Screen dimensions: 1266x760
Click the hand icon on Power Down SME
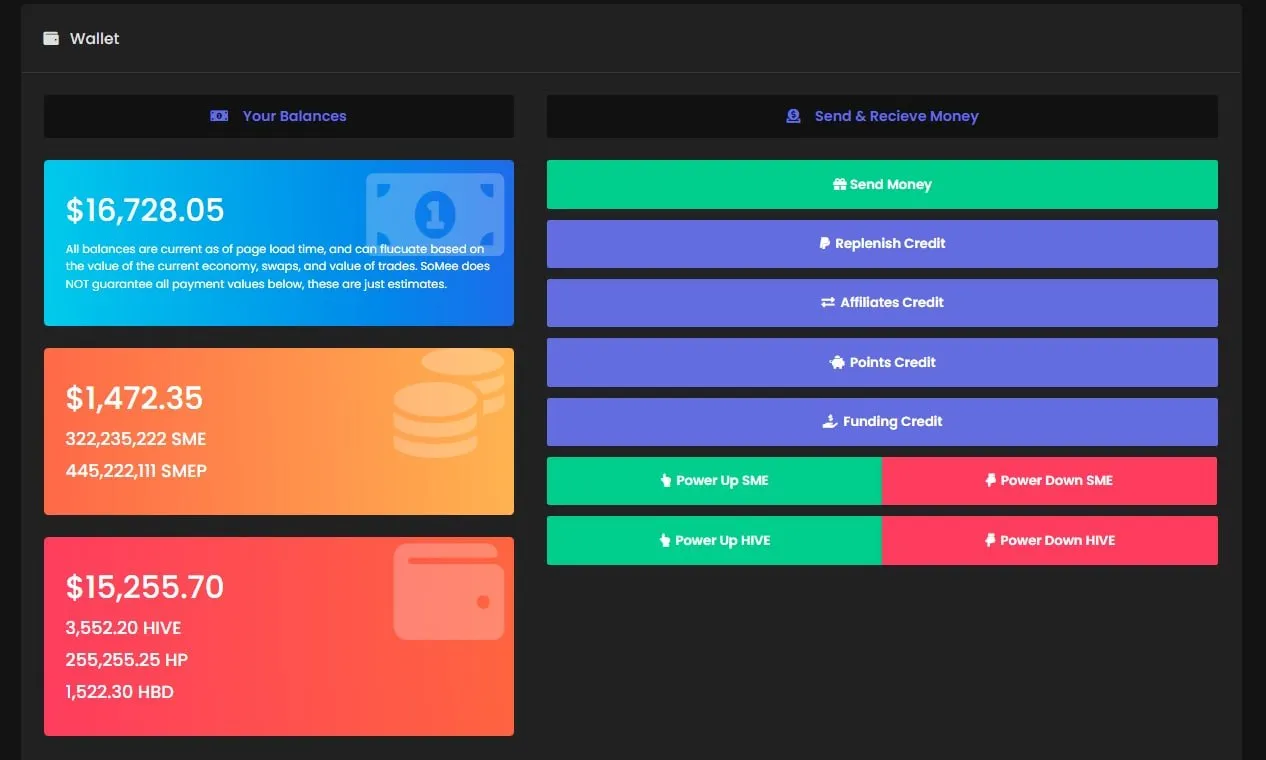pos(990,480)
